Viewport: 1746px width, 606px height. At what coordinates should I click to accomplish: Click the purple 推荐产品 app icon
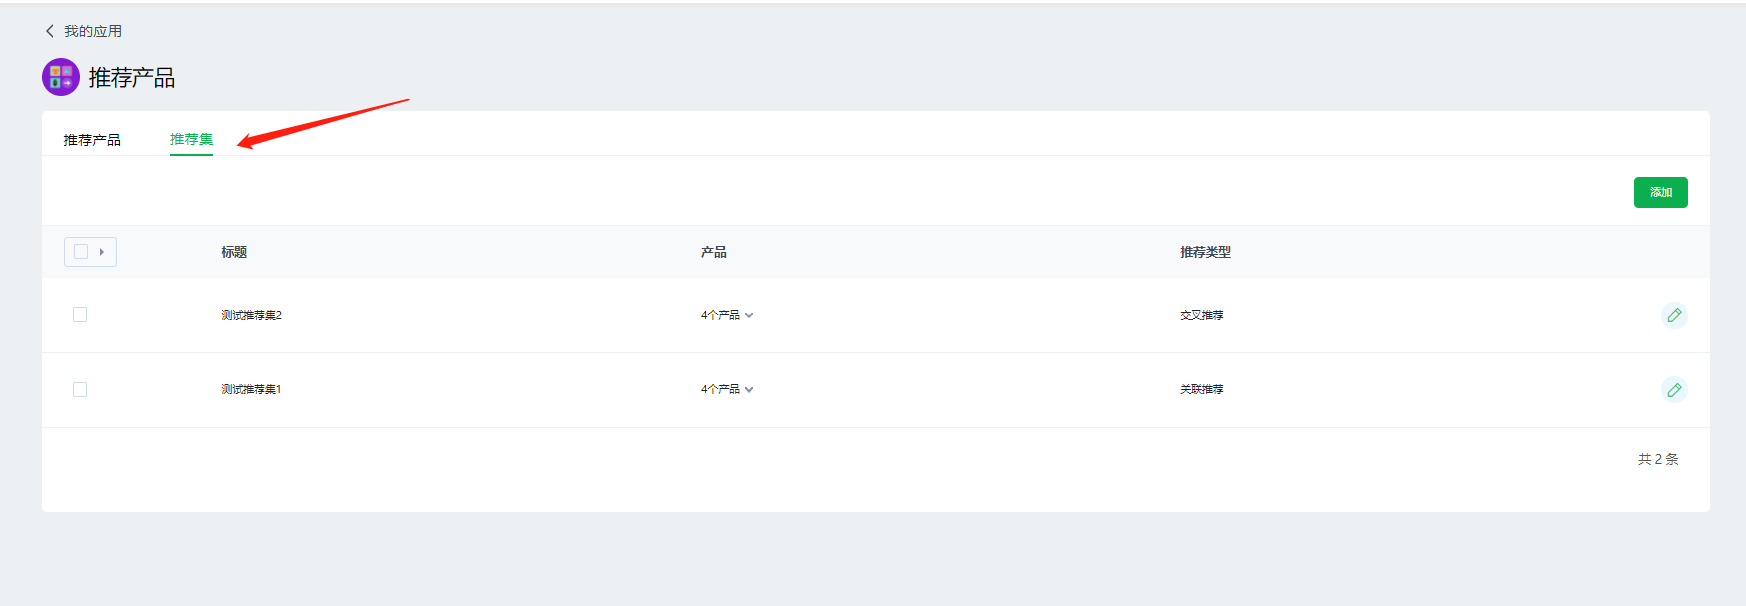tap(60, 77)
